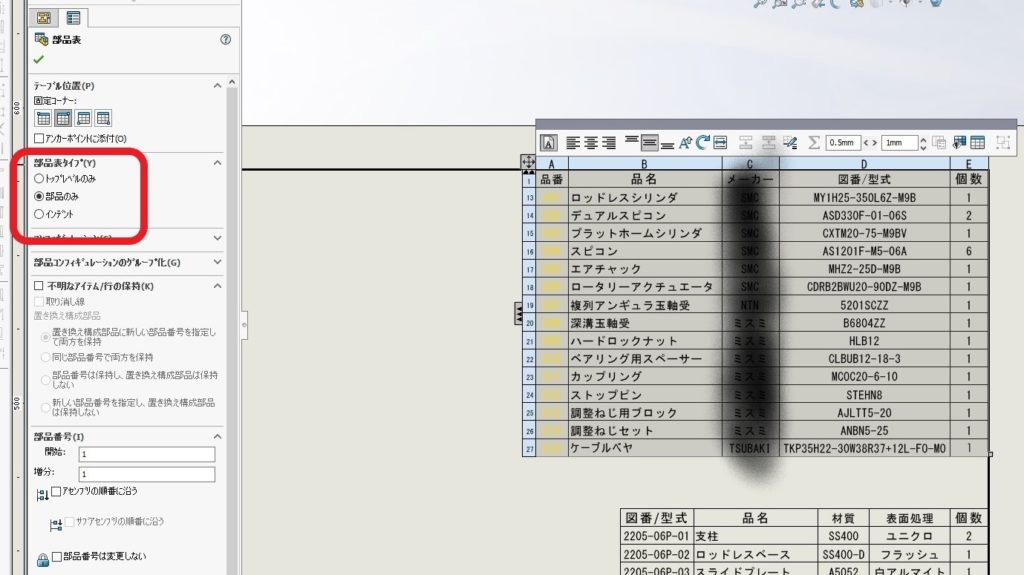
Task: Switch to the second property manager tab
Action: pyautogui.click(x=73, y=17)
